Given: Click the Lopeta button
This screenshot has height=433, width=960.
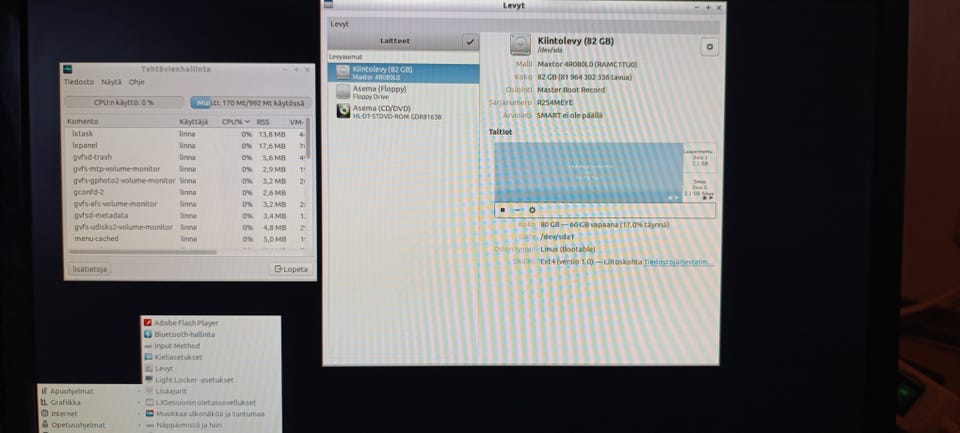Looking at the screenshot, I should pos(291,269).
